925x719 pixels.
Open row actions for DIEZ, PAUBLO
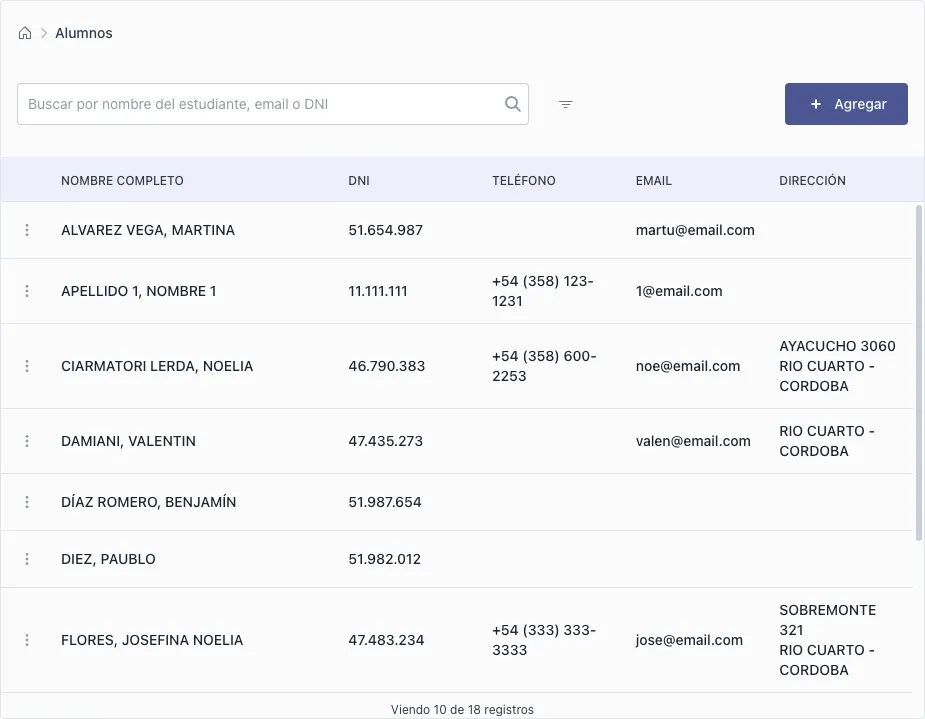27,559
